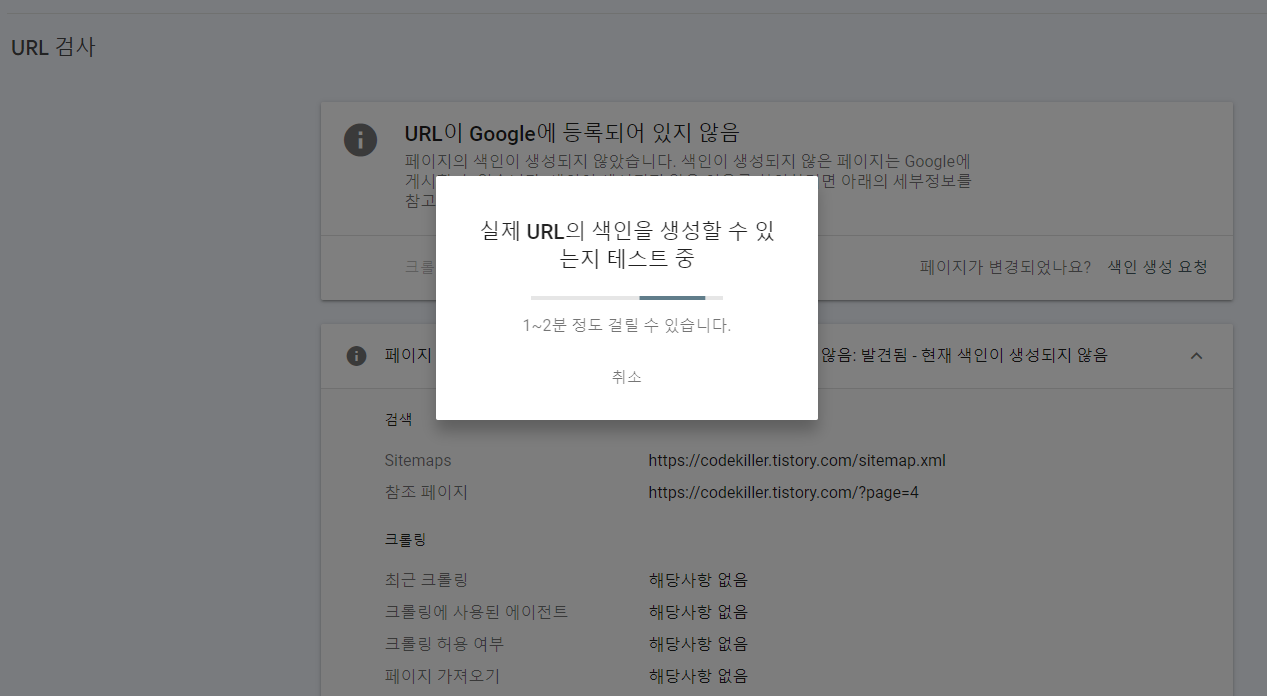Open the sitemap.xml link
This screenshot has height=696, width=1267.
pyautogui.click(x=796, y=460)
